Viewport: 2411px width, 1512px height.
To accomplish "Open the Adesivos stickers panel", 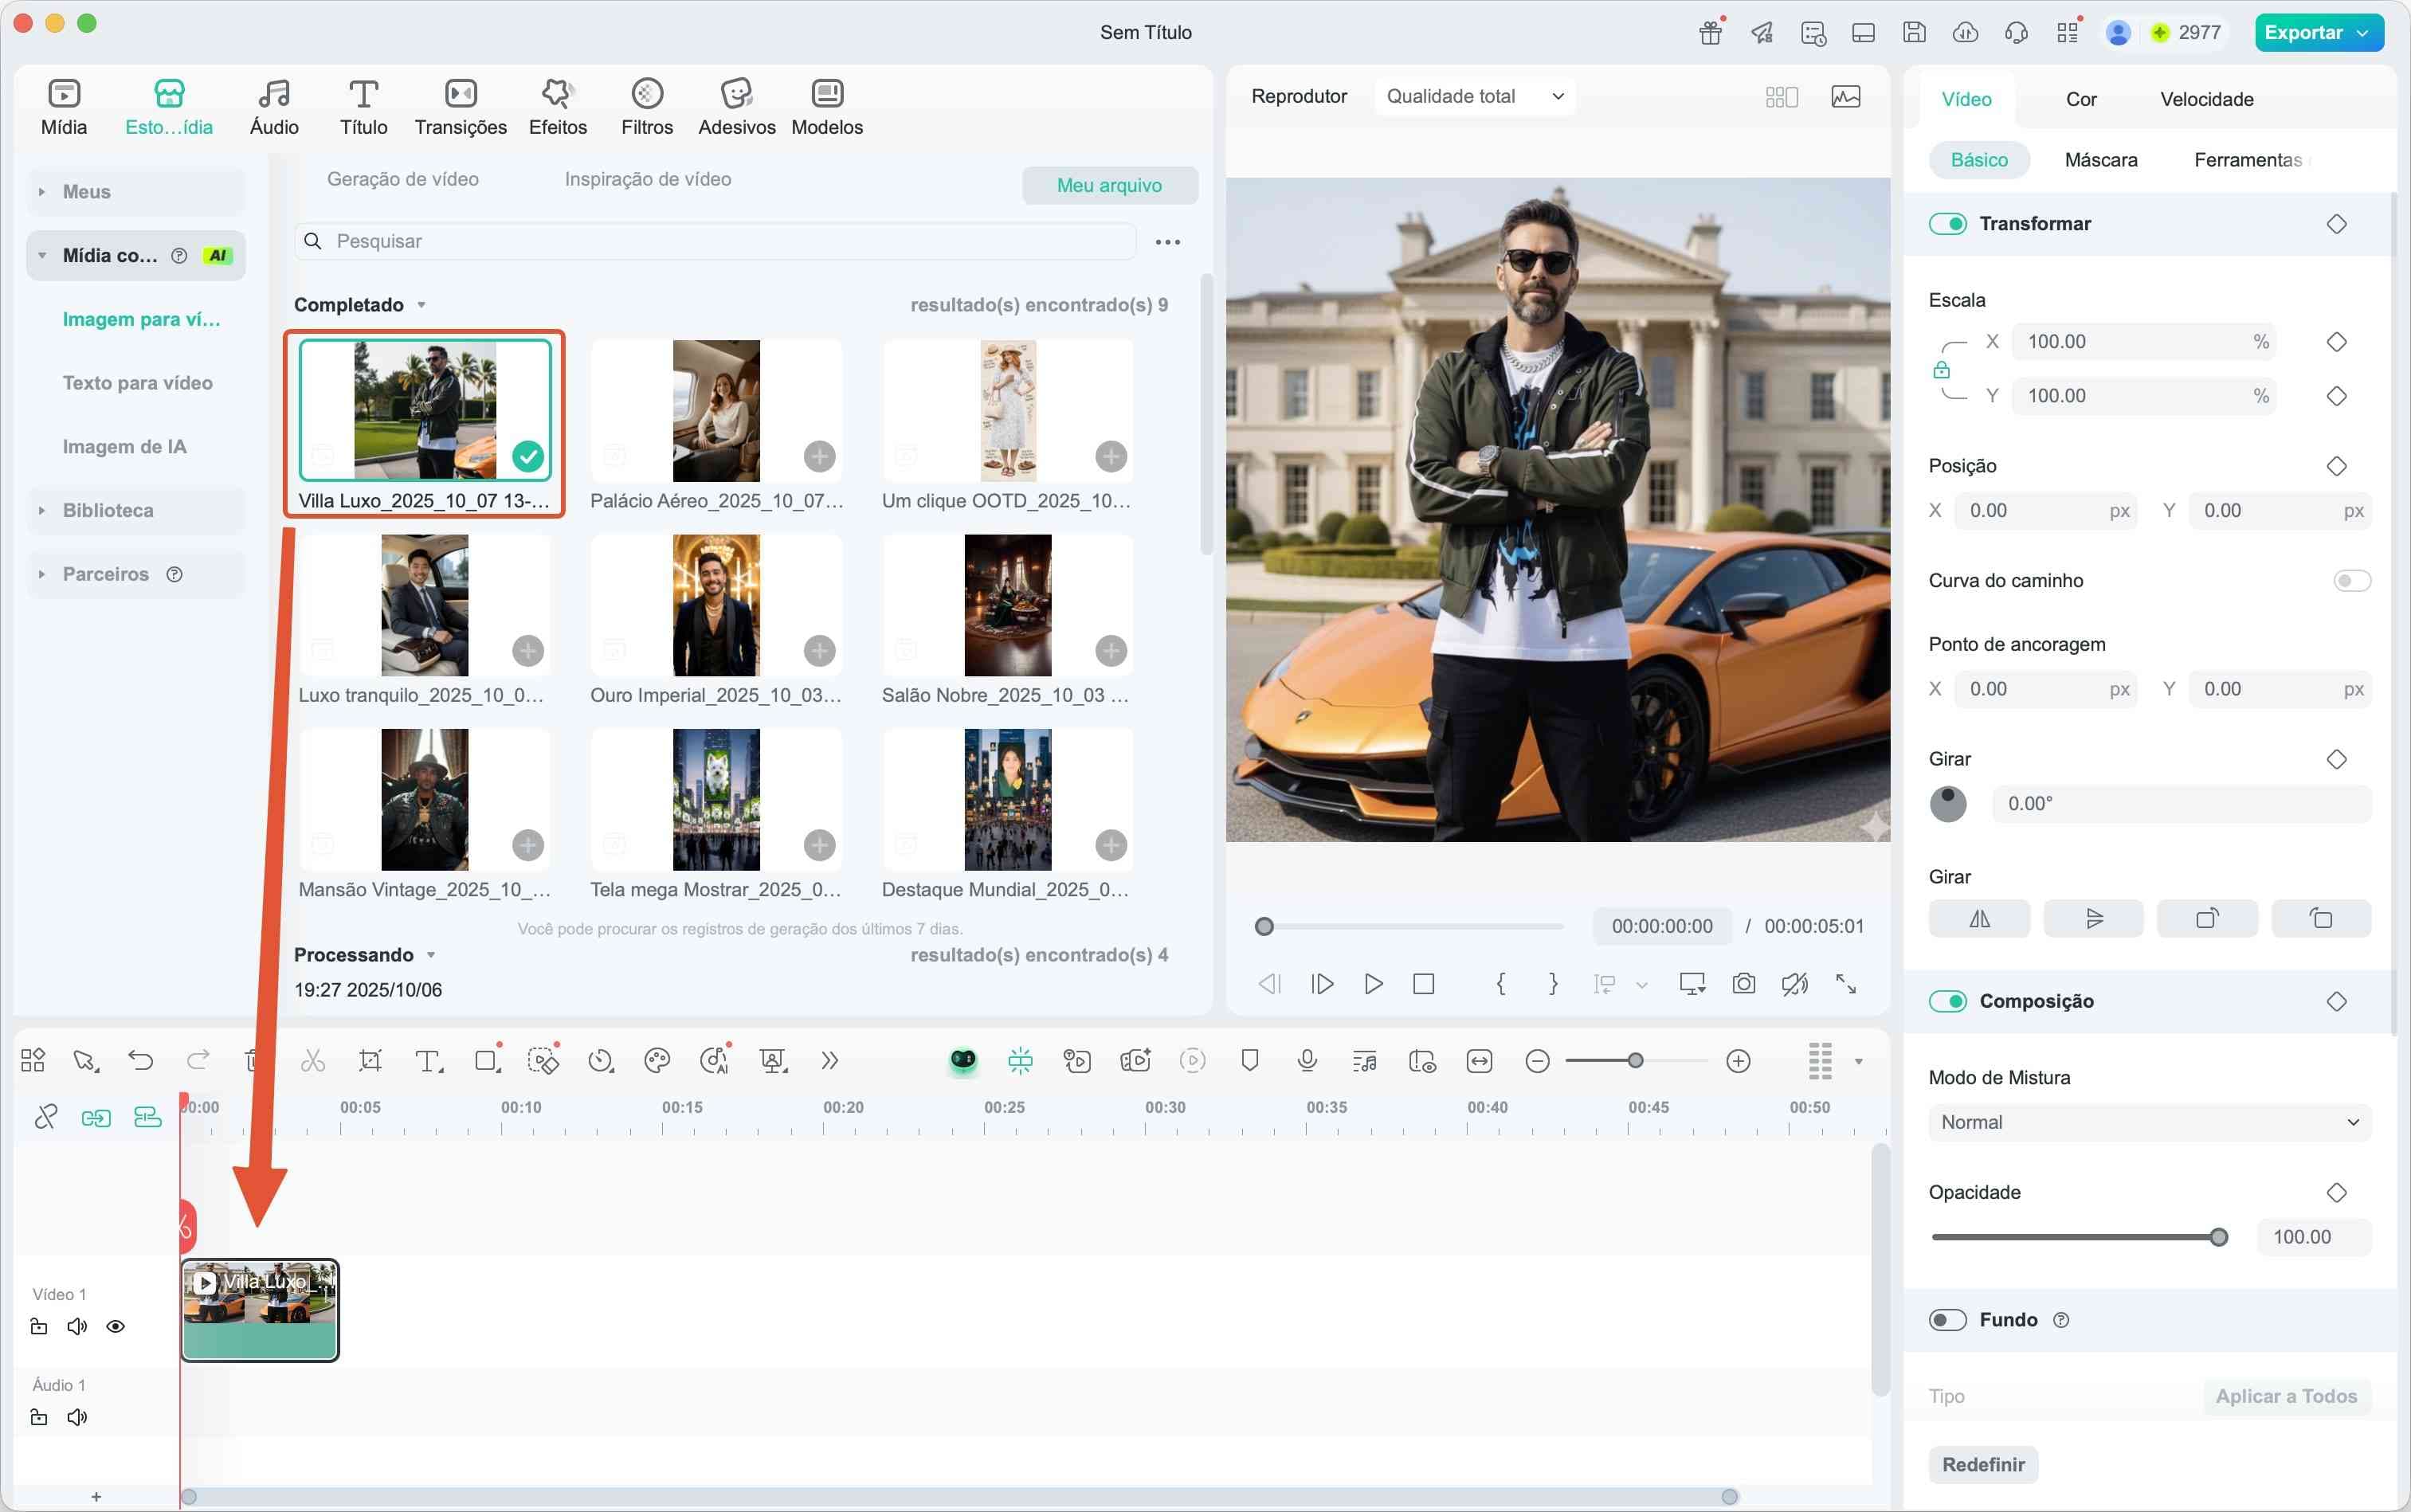I will [x=736, y=107].
